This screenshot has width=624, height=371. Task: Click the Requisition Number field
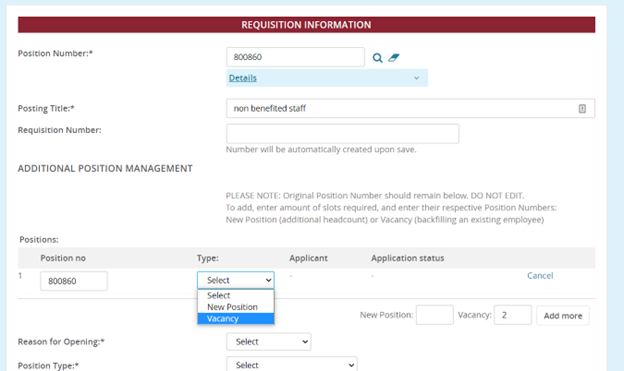(342, 133)
